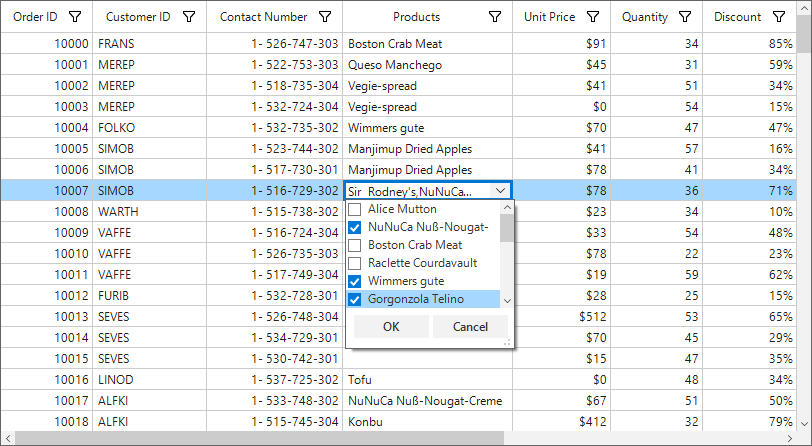Select the FOLKO customer cell
Viewport: 812px width, 446px height.
coord(150,127)
